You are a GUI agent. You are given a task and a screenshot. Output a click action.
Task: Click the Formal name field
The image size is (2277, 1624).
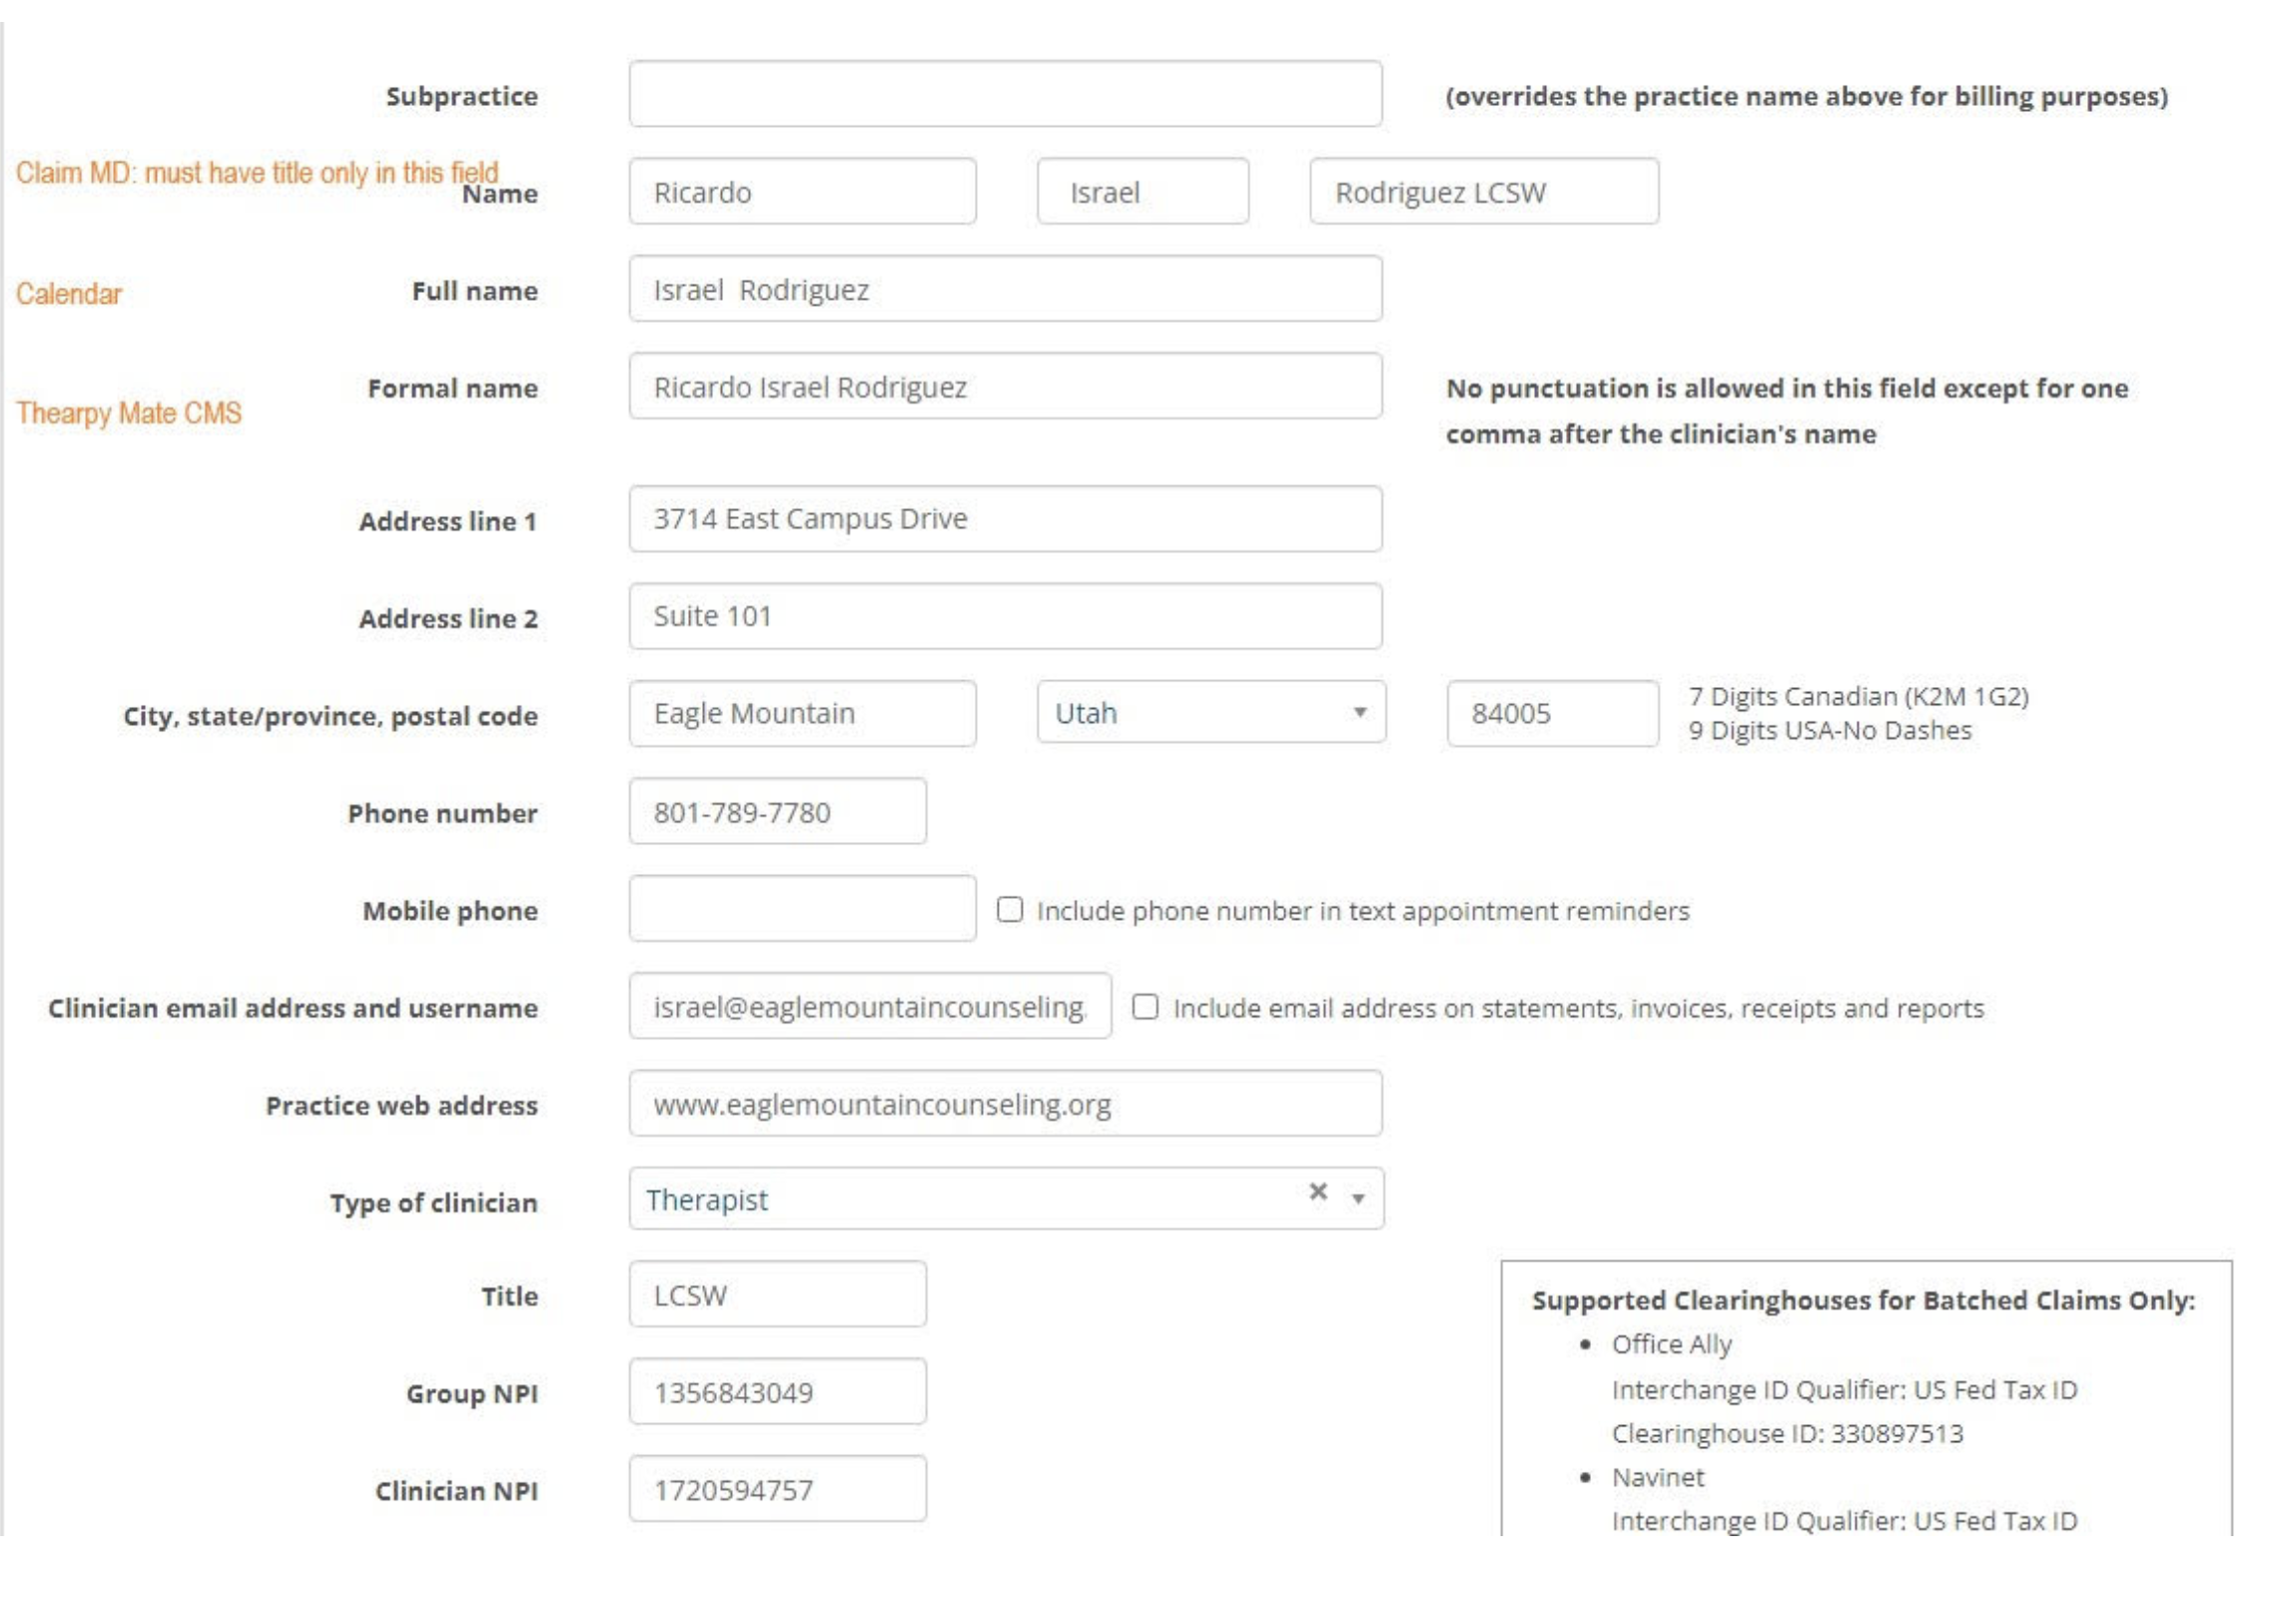1005,386
